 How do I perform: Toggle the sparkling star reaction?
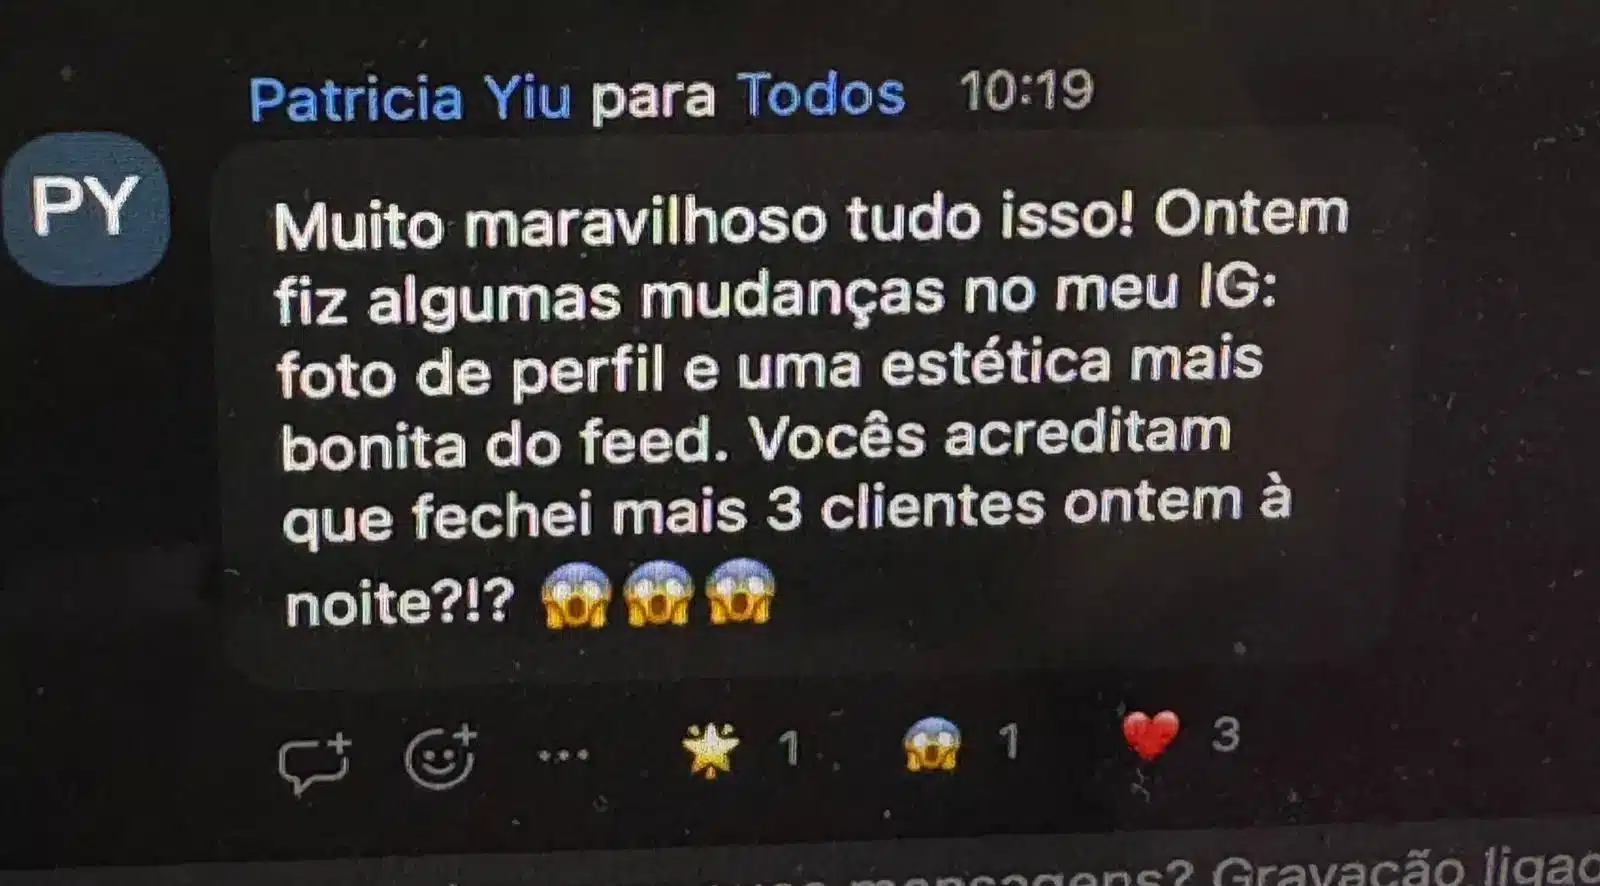710,750
